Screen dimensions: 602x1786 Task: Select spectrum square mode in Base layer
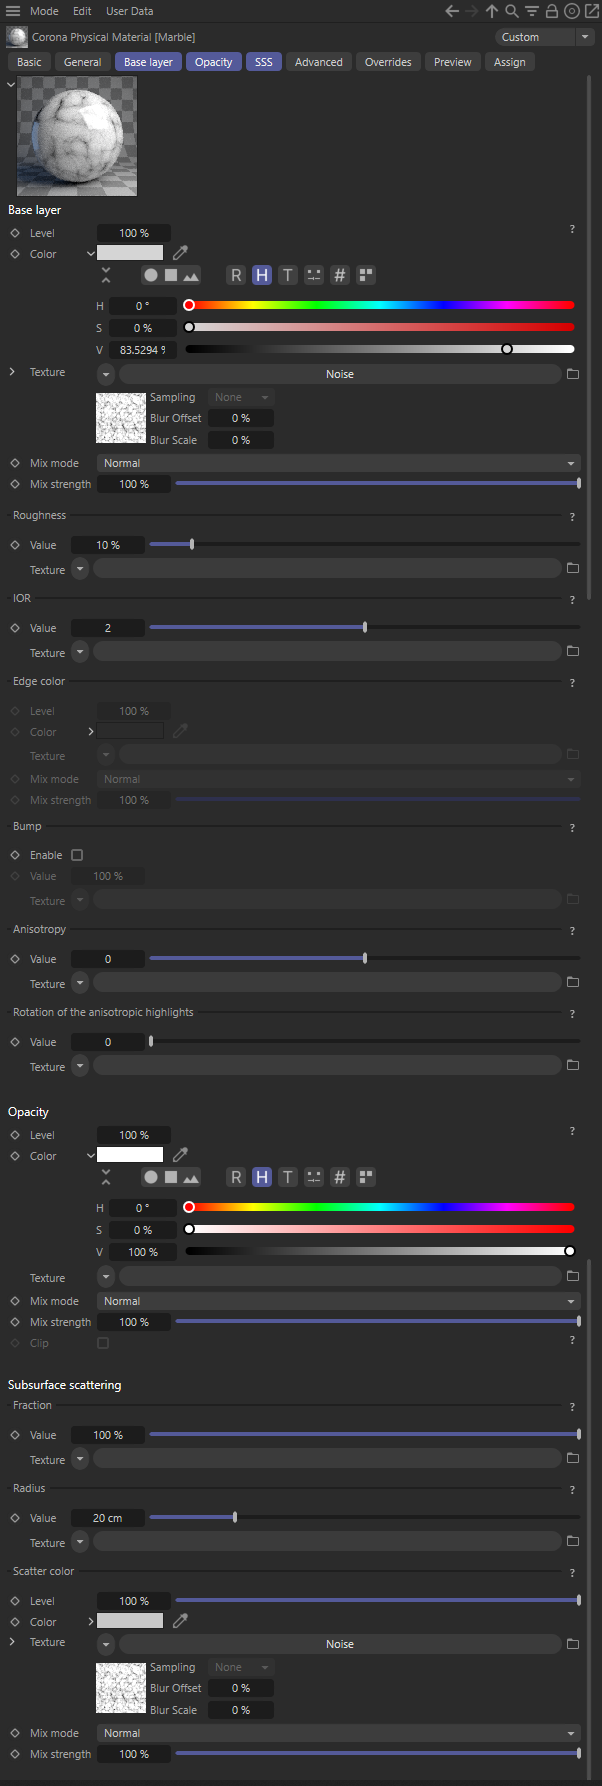[171, 275]
